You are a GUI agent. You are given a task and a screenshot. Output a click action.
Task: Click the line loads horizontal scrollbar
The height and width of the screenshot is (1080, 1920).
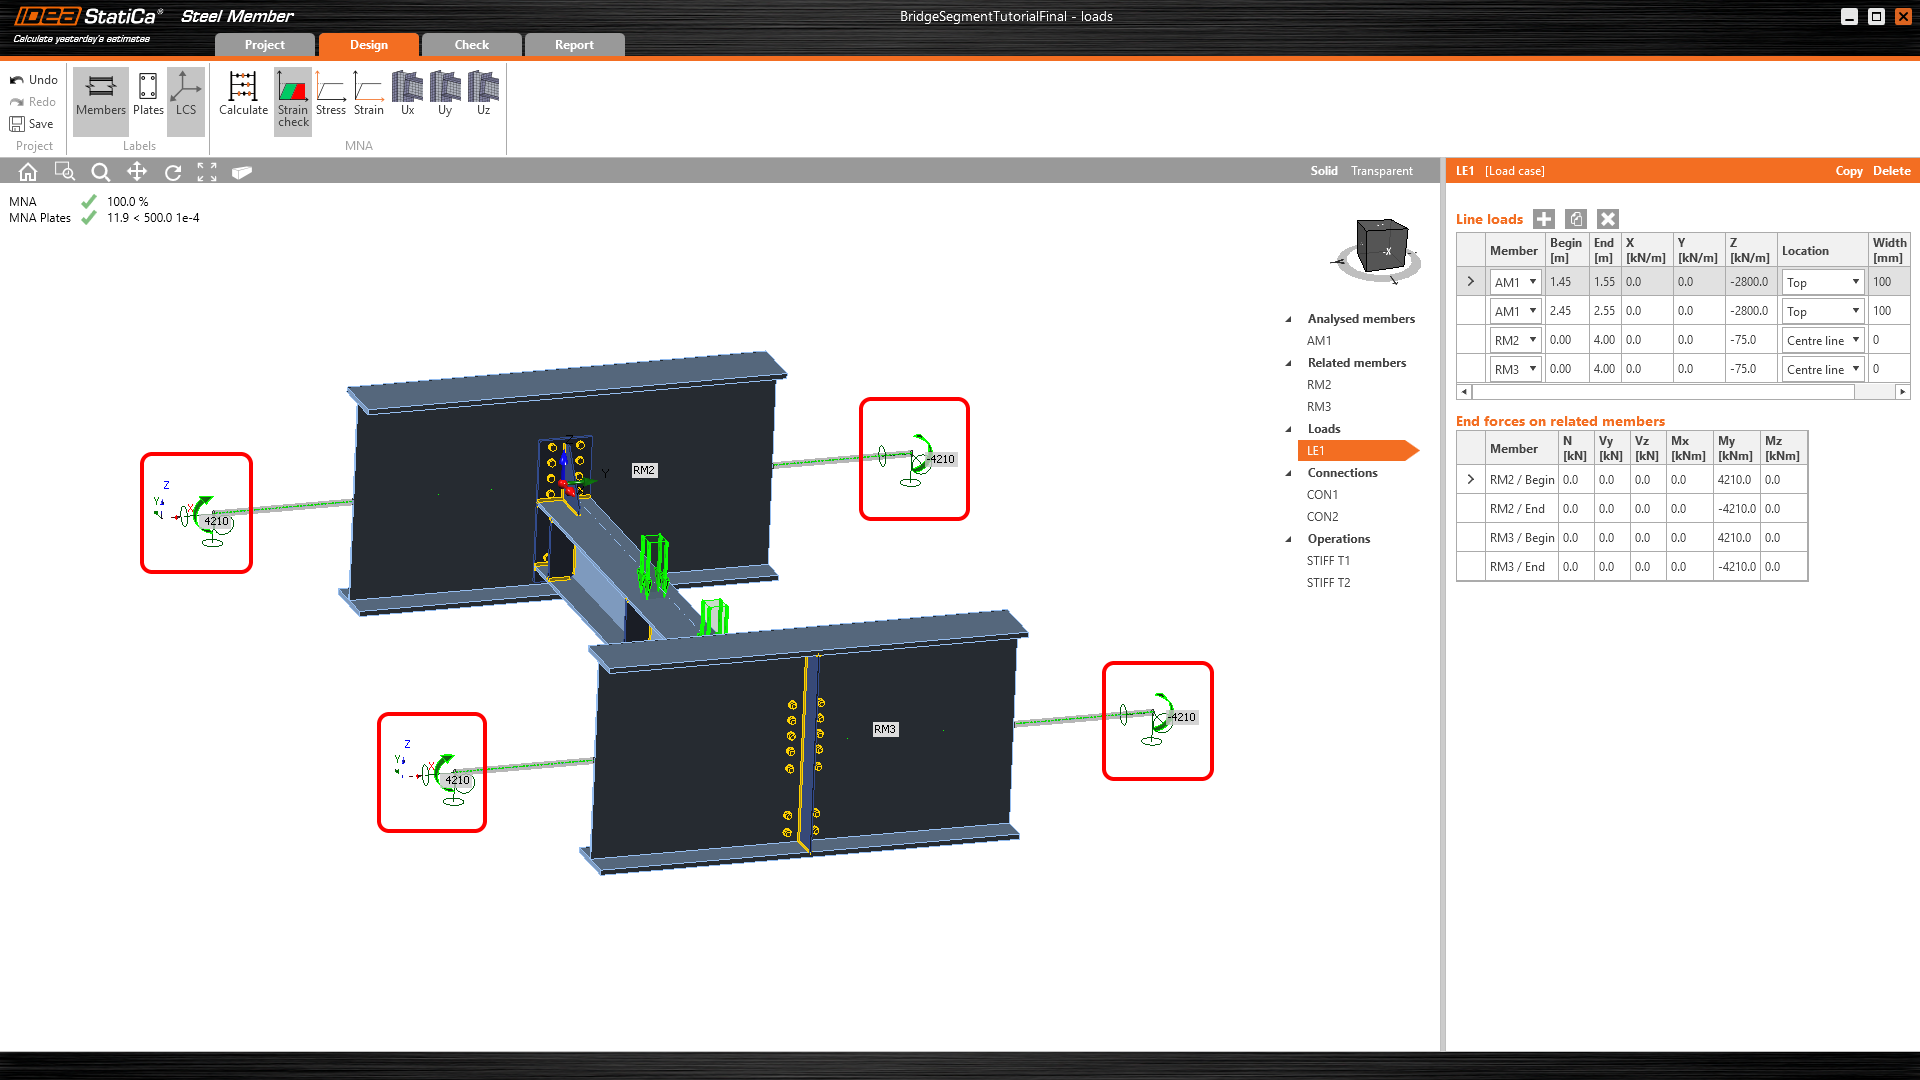coord(1663,392)
